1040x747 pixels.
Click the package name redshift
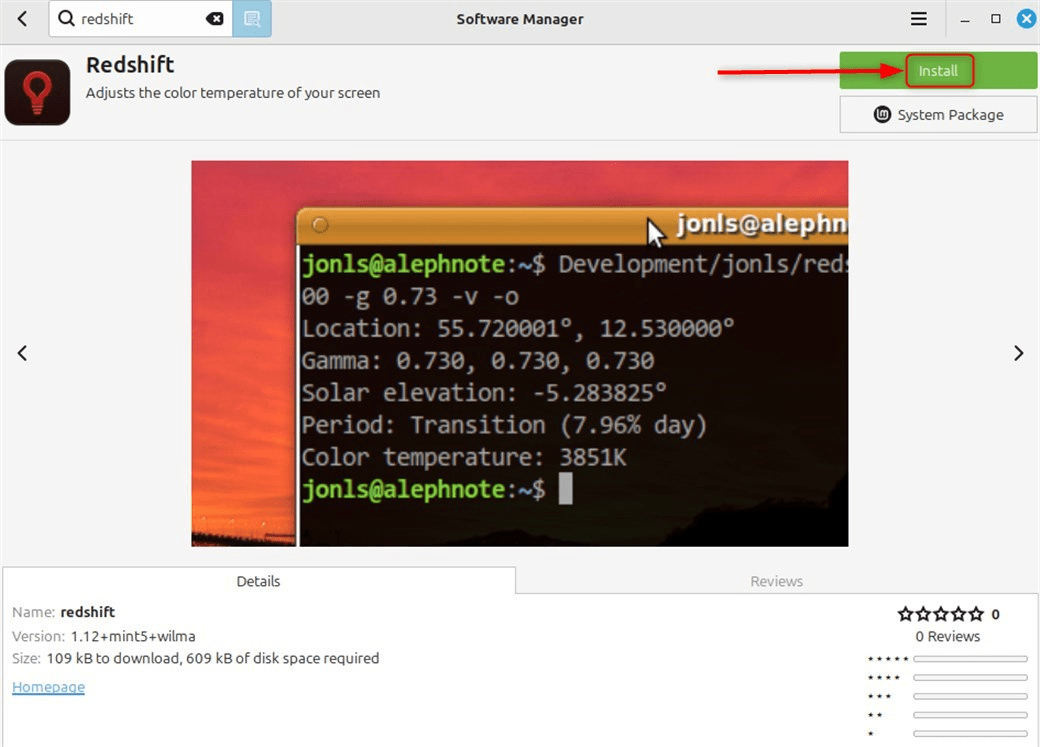[88, 612]
